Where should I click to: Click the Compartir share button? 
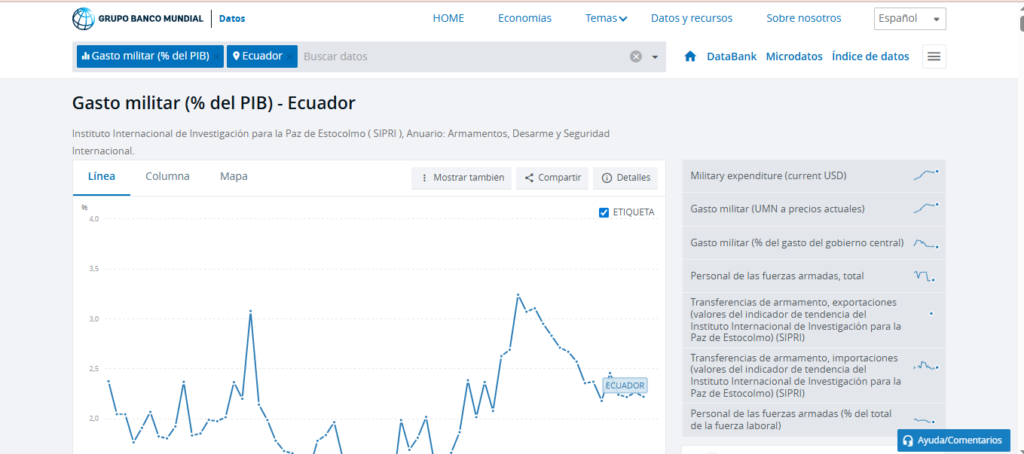pyautogui.click(x=552, y=177)
